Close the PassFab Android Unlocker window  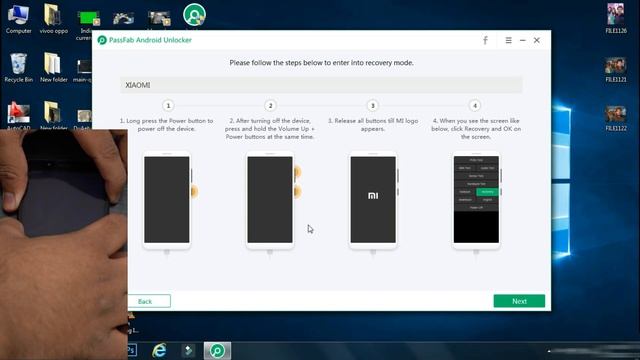[x=537, y=40]
